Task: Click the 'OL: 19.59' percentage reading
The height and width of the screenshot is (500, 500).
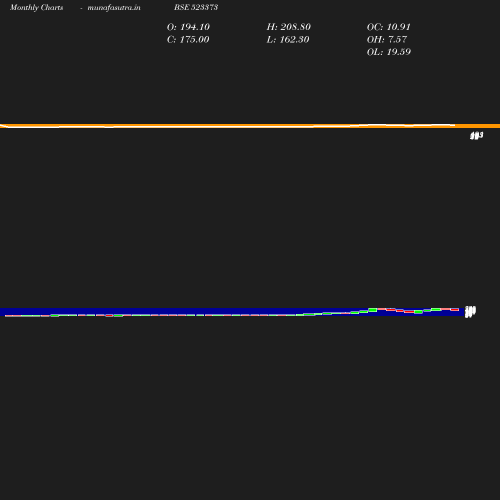Action: 389,52
